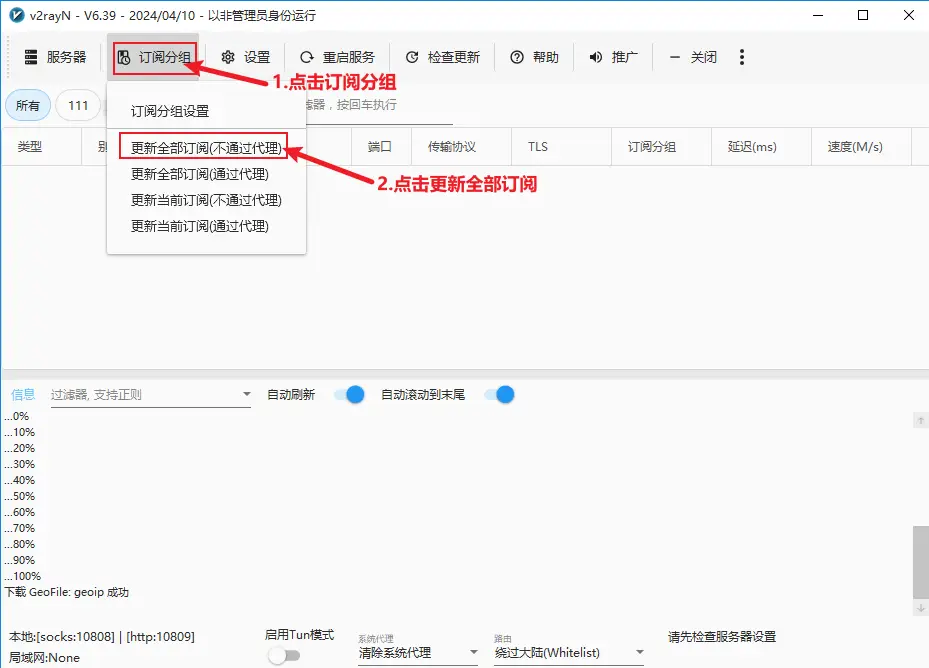Disable the 自动刷新 toggle
Viewport: 929px width, 668px height.
tap(348, 394)
